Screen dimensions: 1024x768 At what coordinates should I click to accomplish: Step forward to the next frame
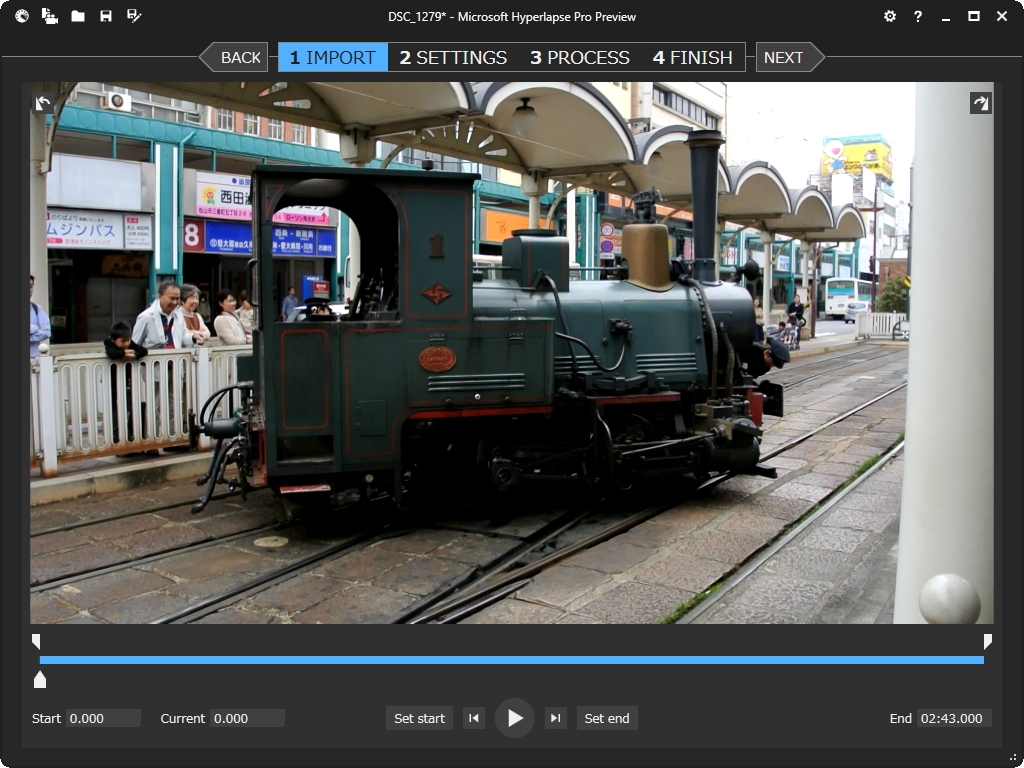(x=555, y=717)
